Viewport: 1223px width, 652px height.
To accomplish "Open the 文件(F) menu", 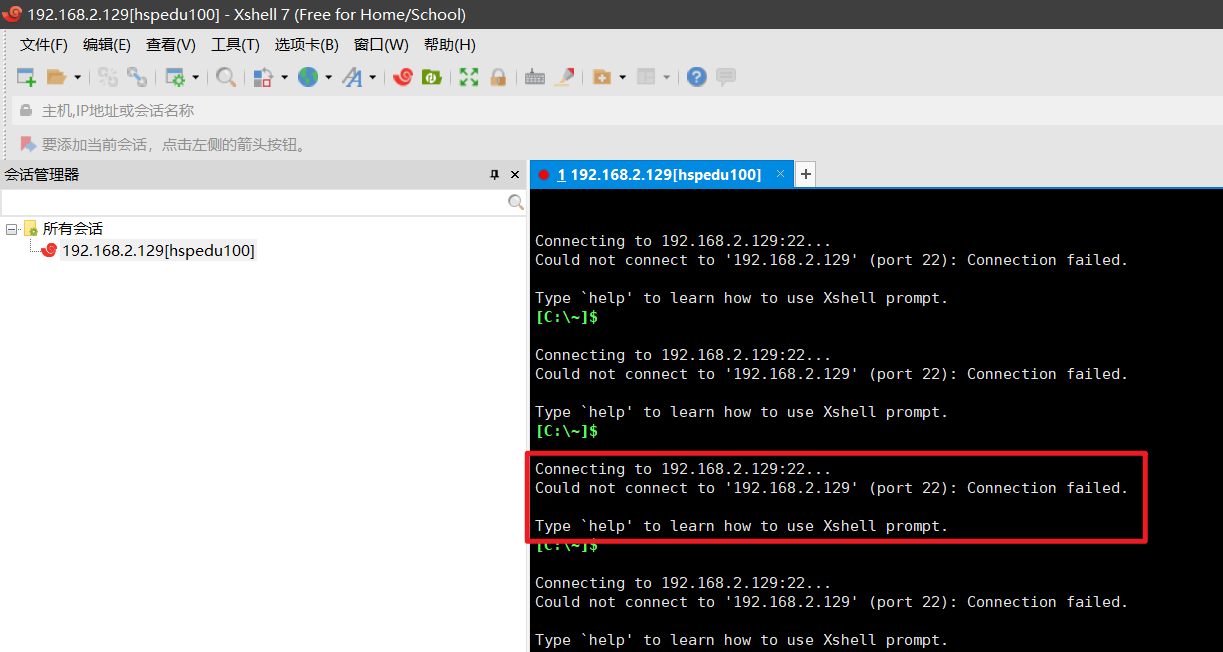I will (x=44, y=45).
